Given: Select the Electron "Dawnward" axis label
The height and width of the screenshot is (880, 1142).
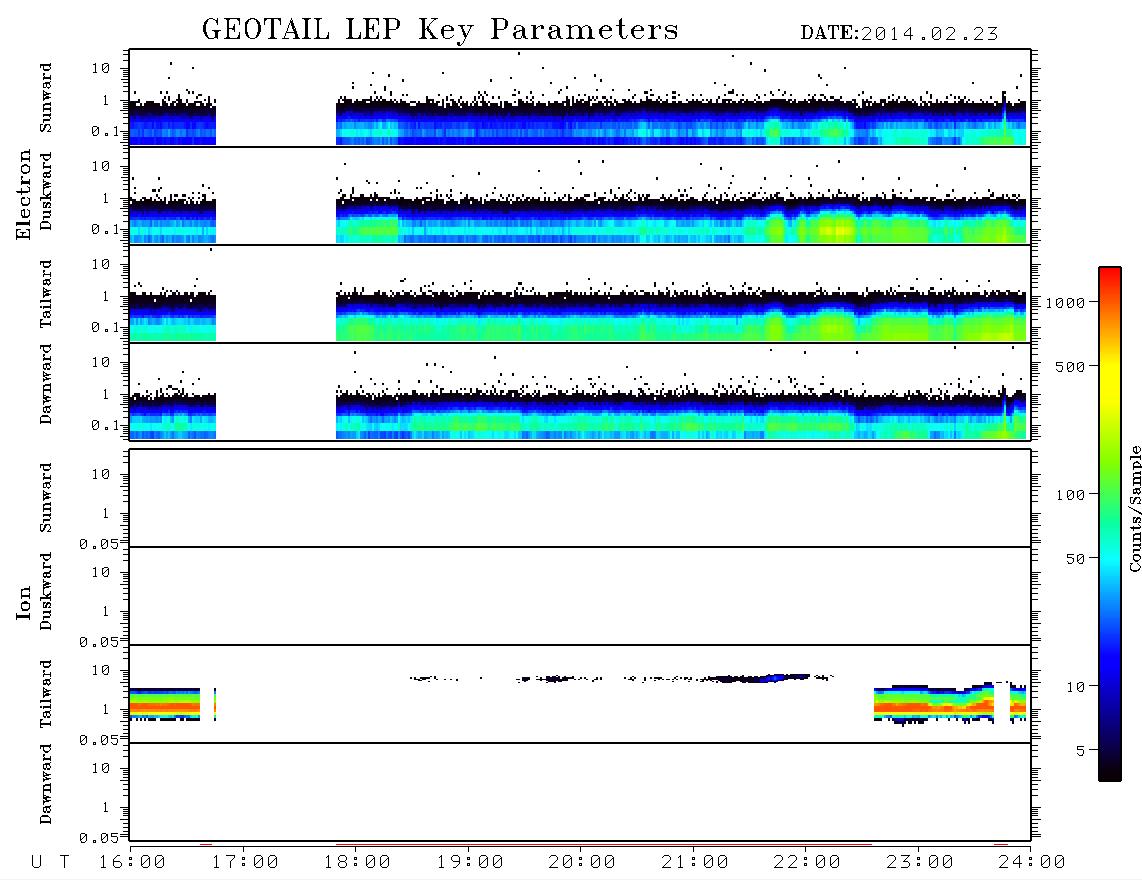Looking at the screenshot, I should click(x=46, y=385).
